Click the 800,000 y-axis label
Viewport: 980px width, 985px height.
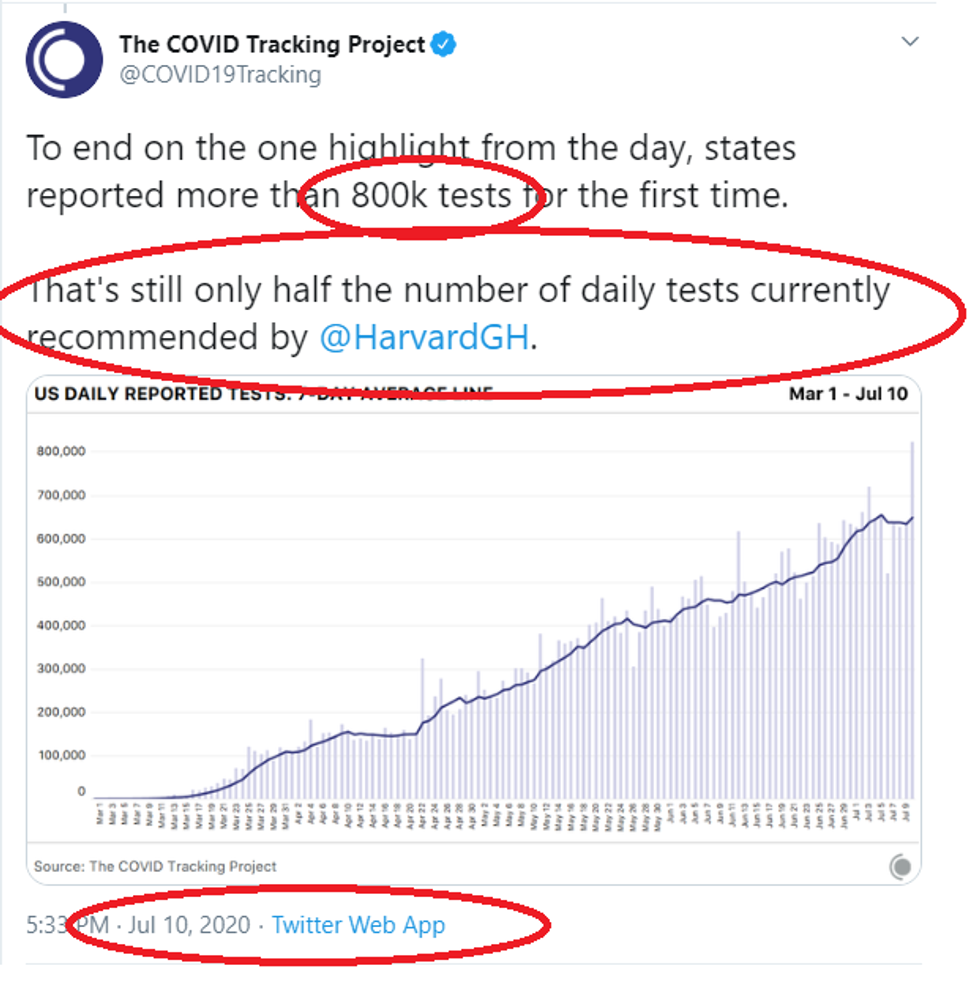(60, 452)
